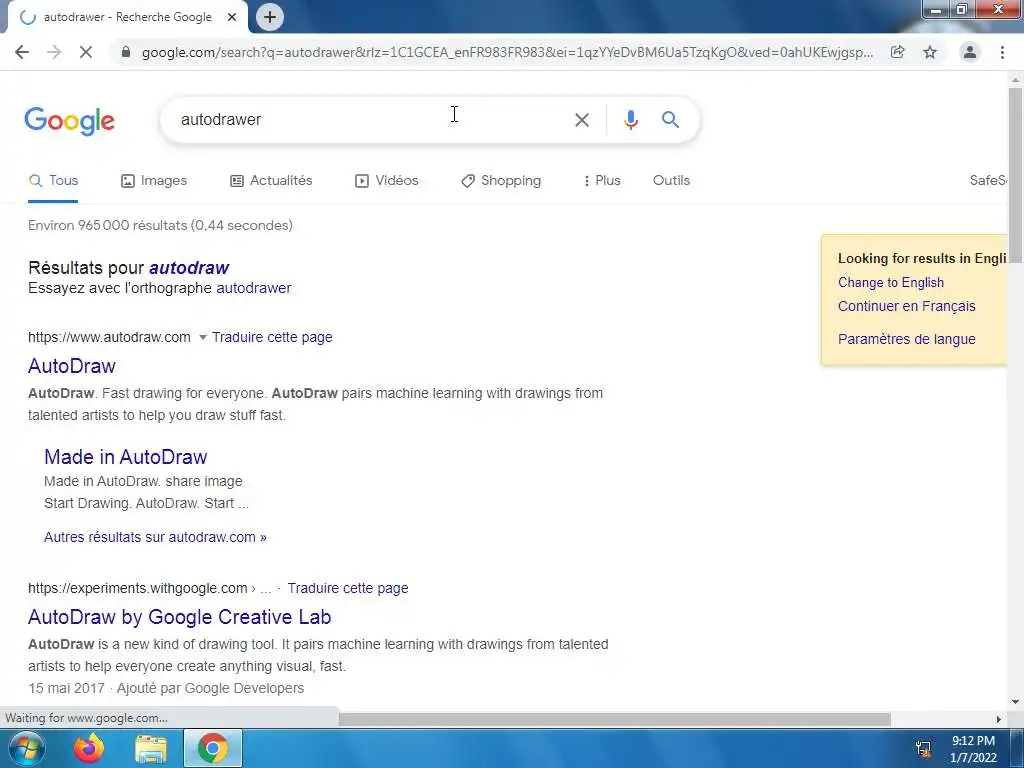Click Continuer en Français link
Screen dimensions: 1024x768
906,306
